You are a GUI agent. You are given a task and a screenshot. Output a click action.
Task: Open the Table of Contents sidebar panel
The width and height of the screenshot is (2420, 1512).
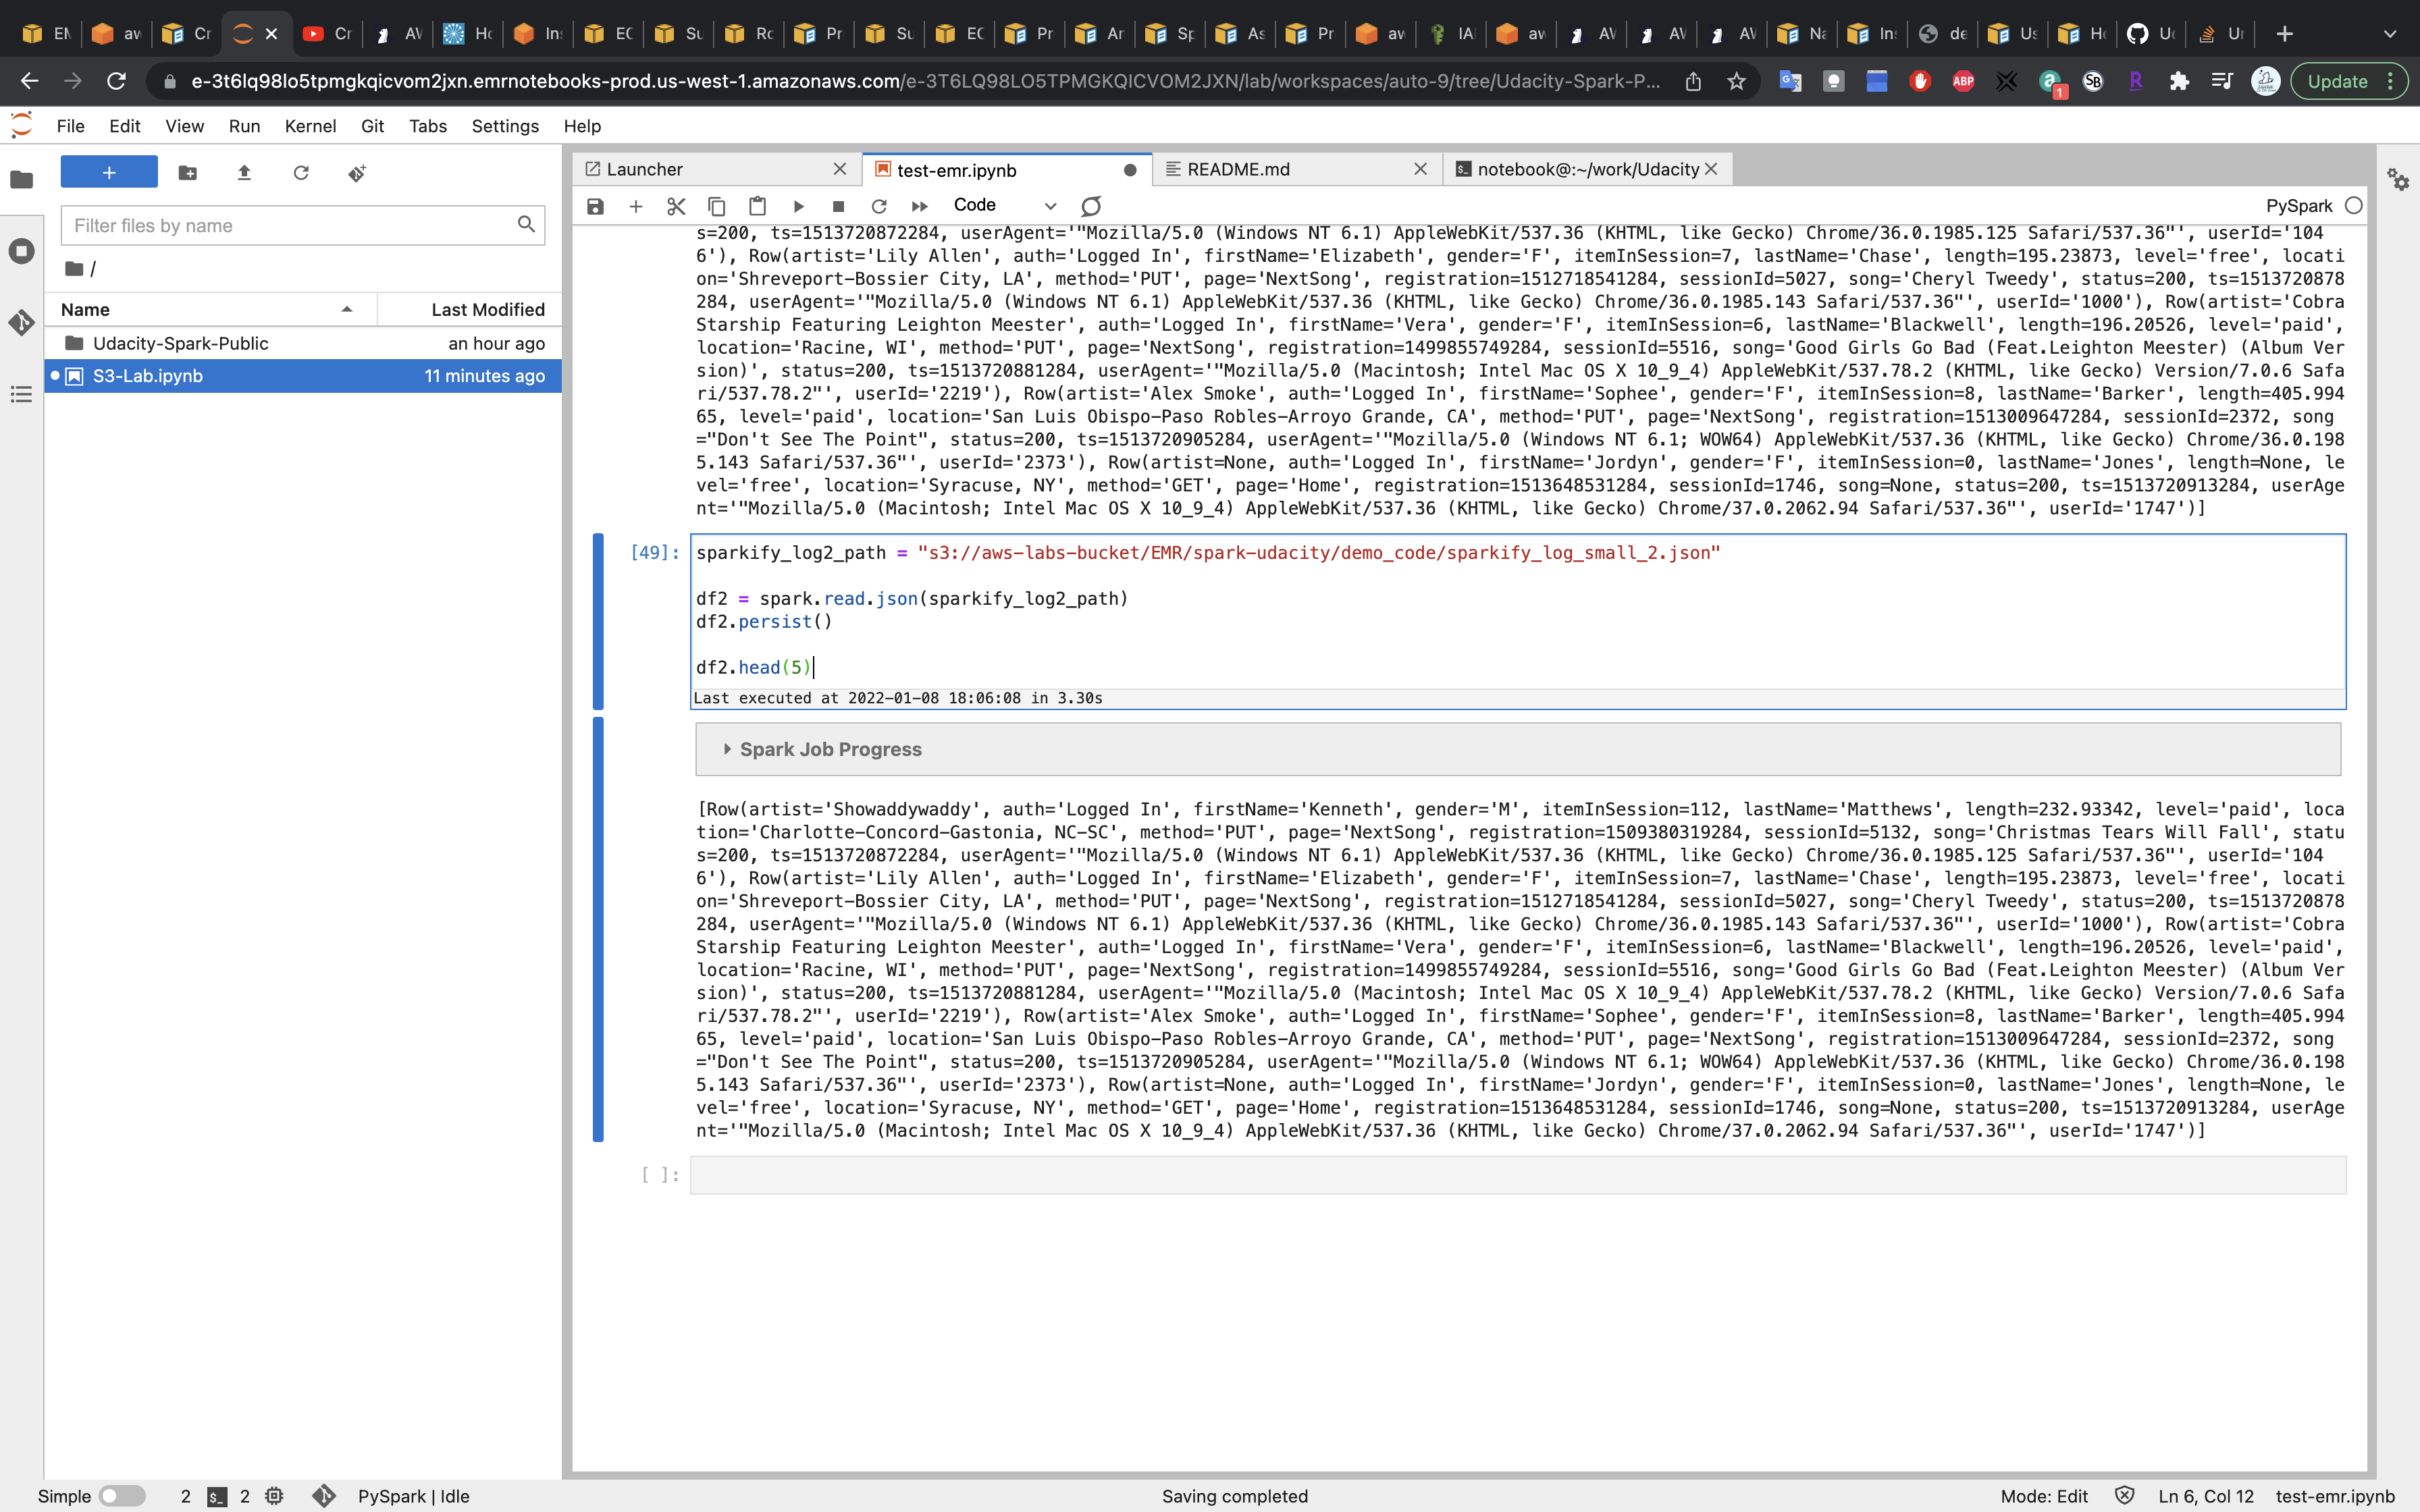click(21, 394)
